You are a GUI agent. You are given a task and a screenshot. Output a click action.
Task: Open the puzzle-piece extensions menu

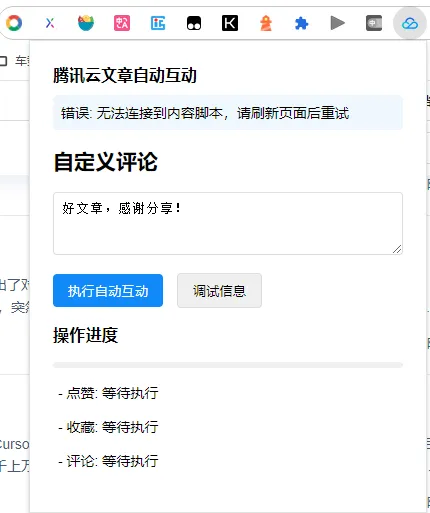pyautogui.click(x=302, y=23)
